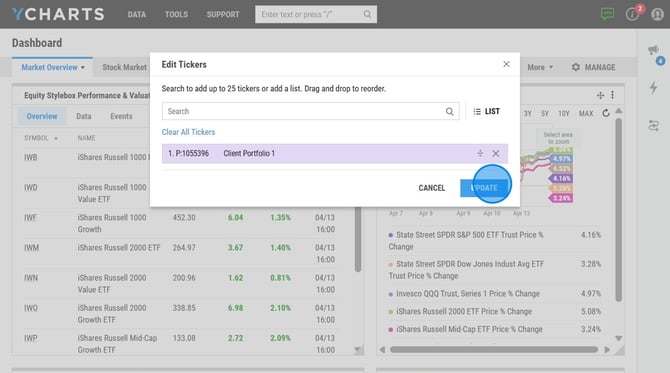Click Clear All Tickers link
The height and width of the screenshot is (373, 670).
[188, 132]
